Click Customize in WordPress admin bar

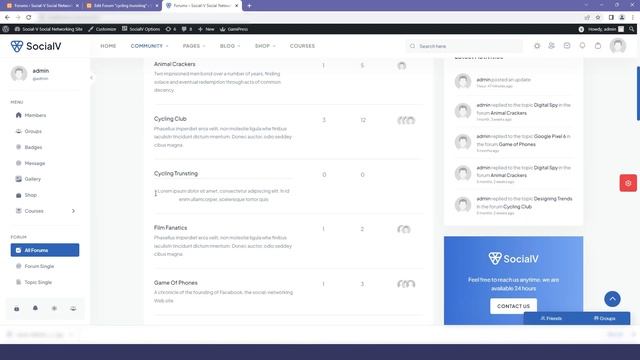click(x=102, y=29)
